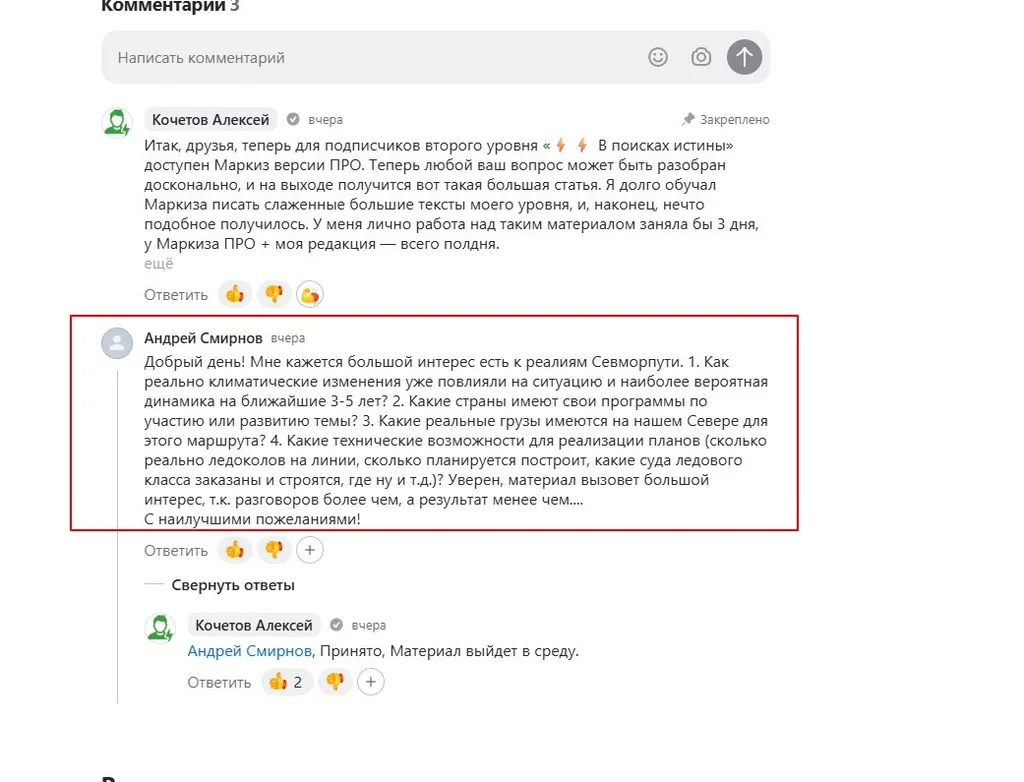Add reaction to the "Принято" reply

tap(371, 682)
